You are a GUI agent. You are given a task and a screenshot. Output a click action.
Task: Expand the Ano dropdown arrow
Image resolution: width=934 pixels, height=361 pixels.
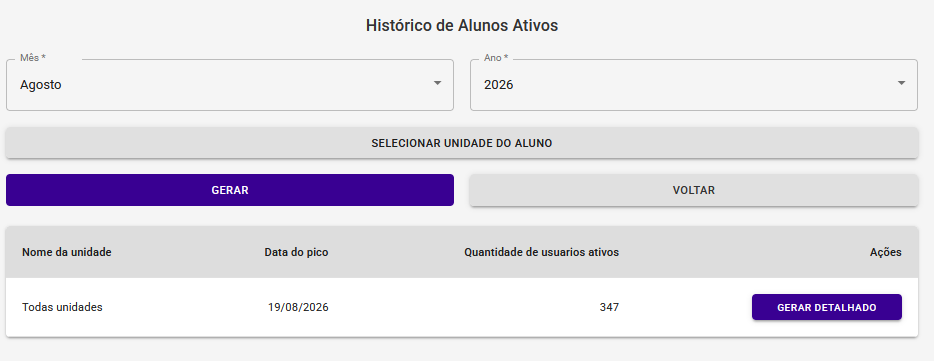[x=901, y=83]
